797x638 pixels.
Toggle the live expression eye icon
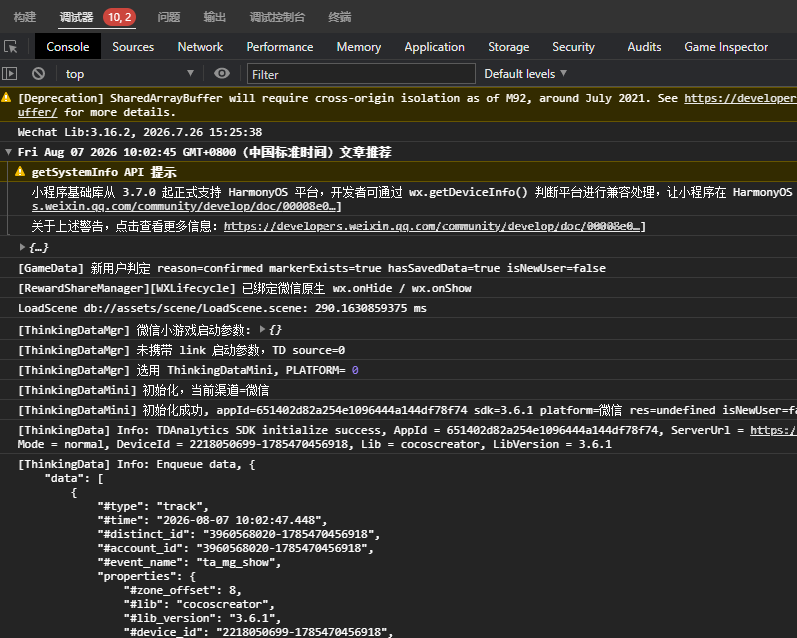pos(222,74)
